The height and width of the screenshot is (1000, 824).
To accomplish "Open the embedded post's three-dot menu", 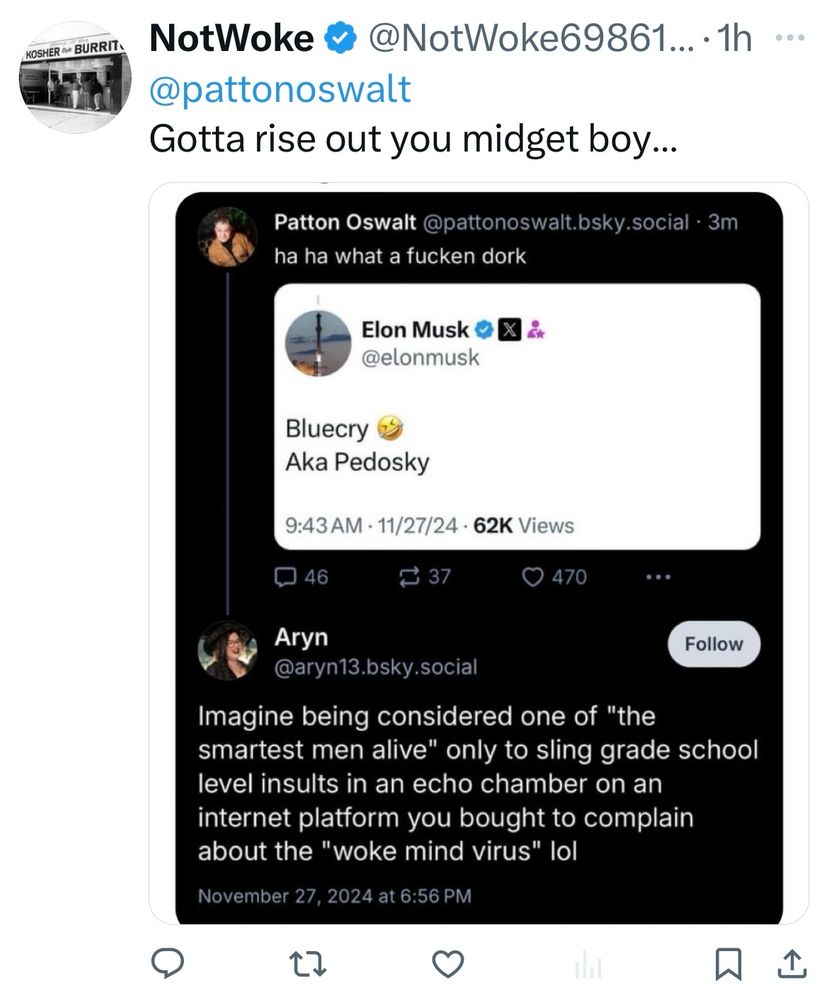I will (x=658, y=577).
